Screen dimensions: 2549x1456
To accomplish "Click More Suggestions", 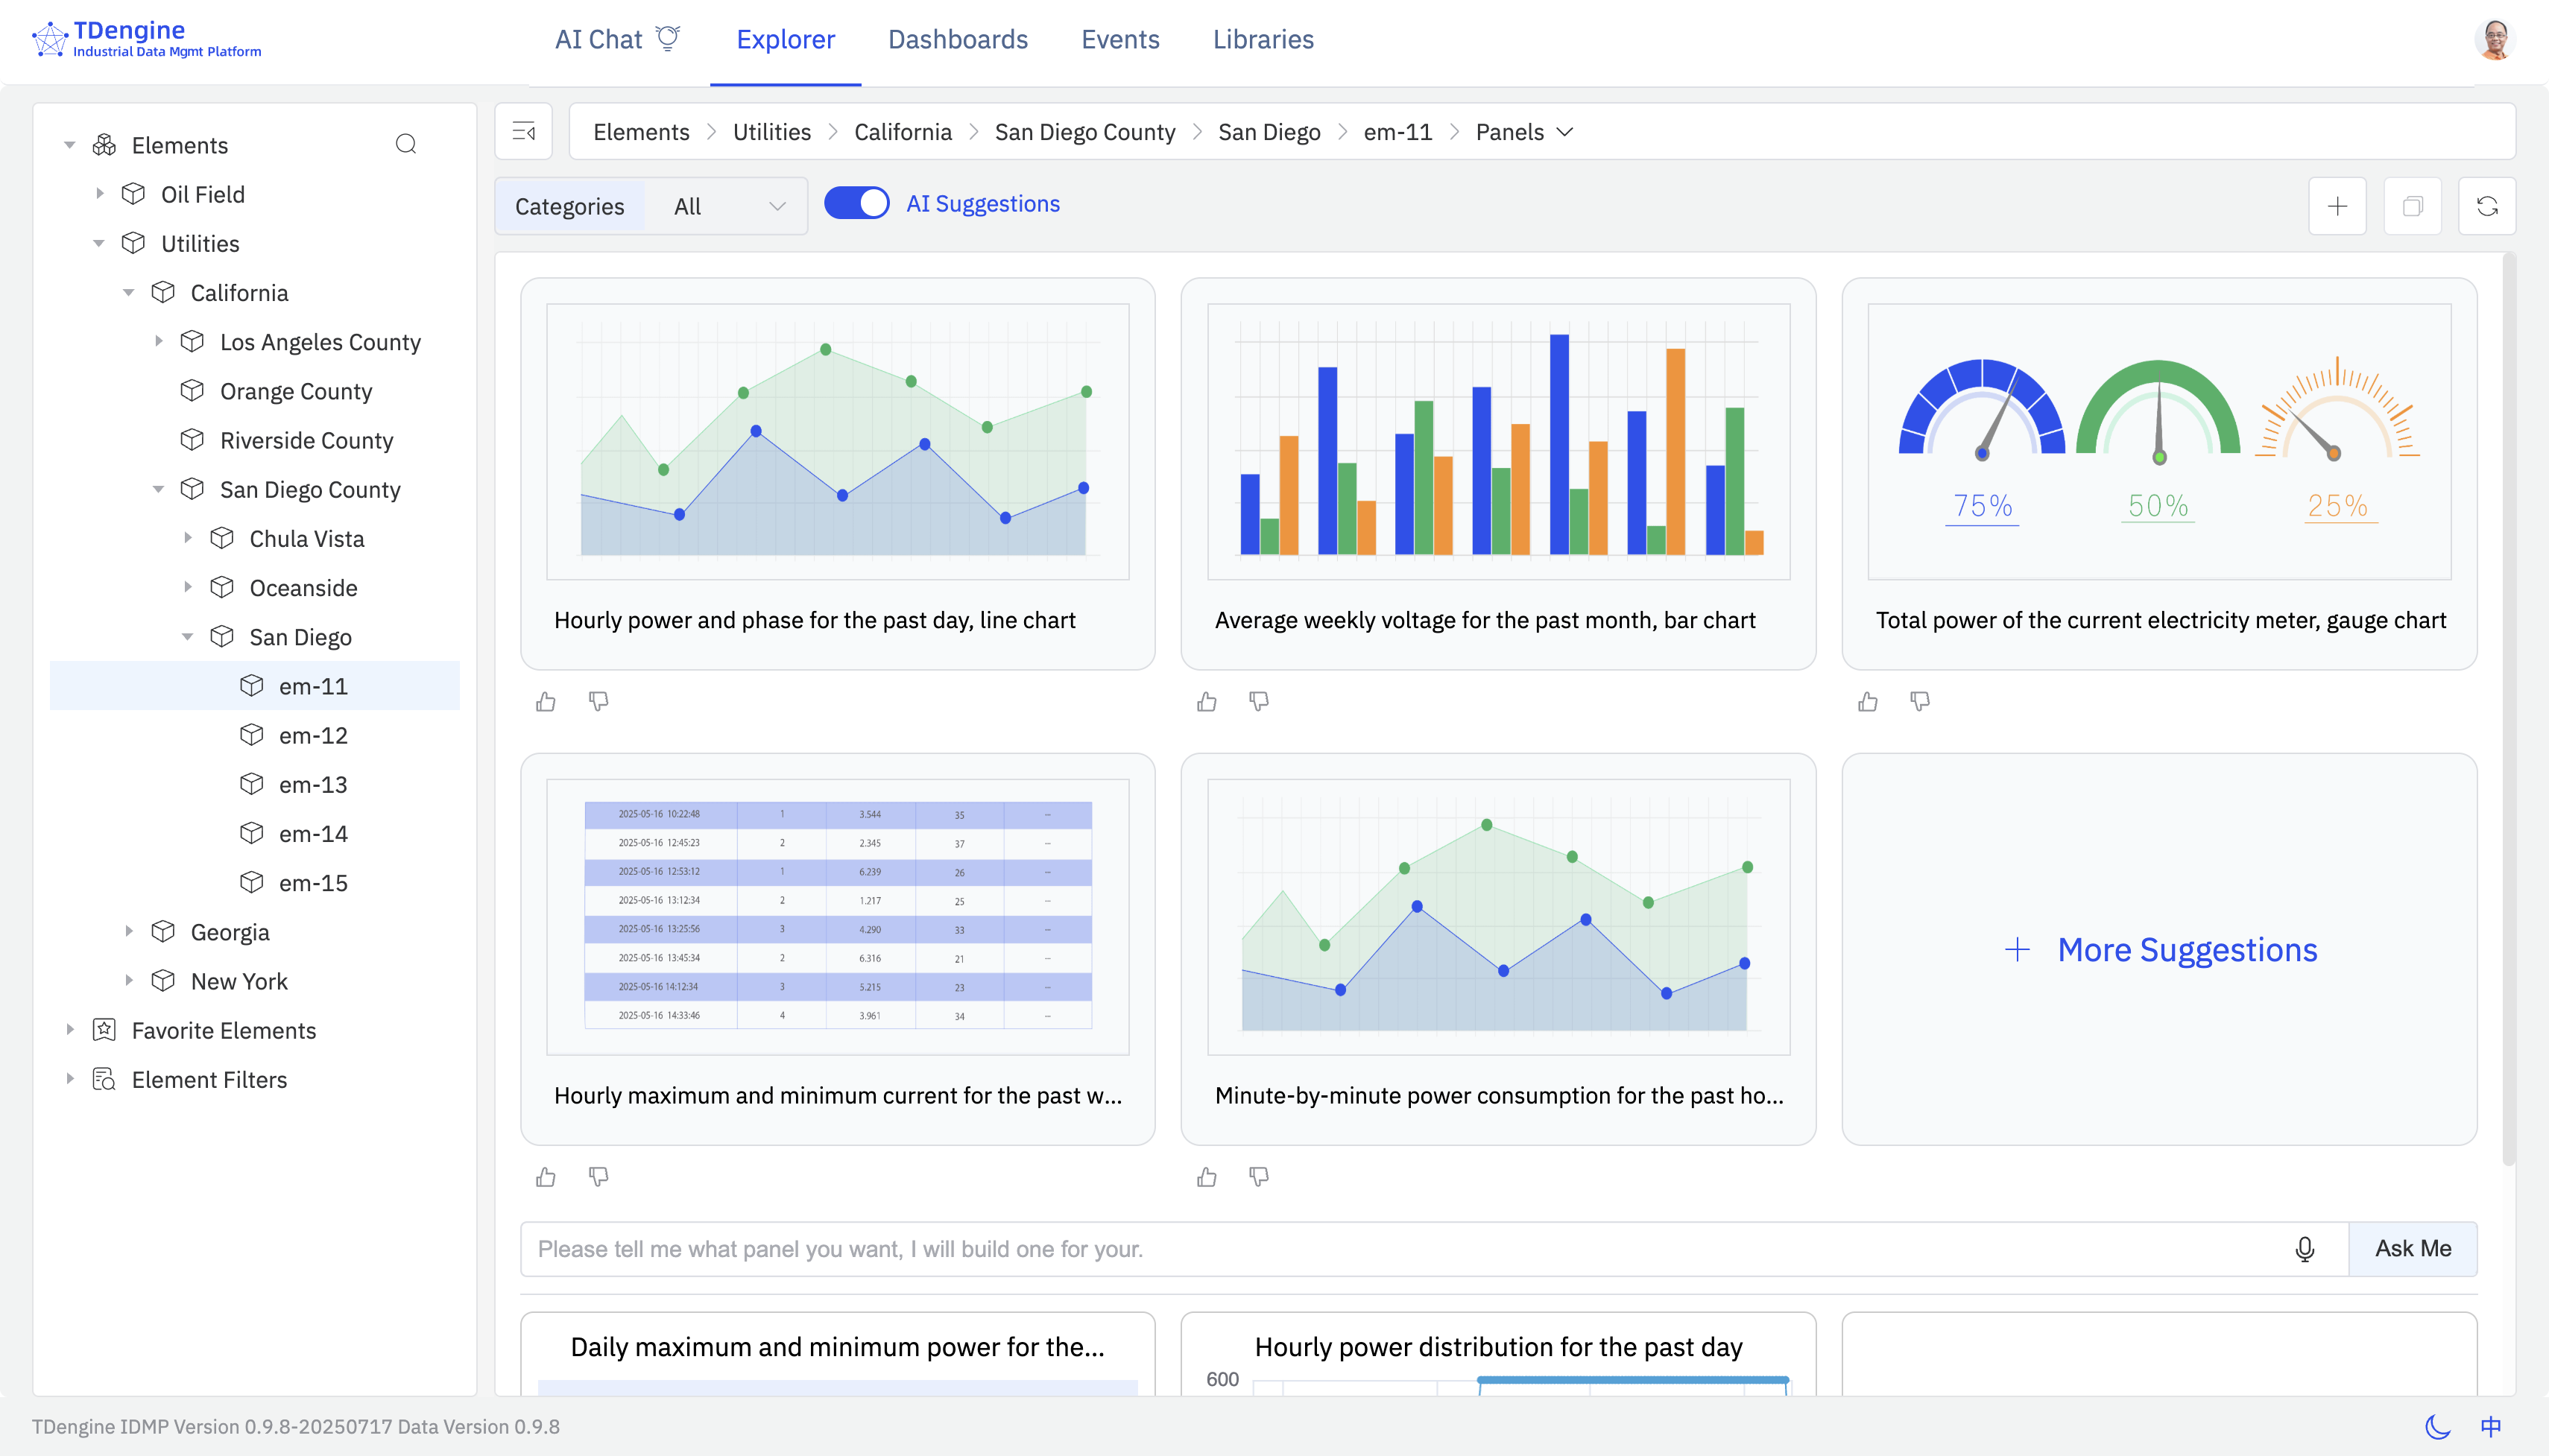I will [x=2160, y=950].
